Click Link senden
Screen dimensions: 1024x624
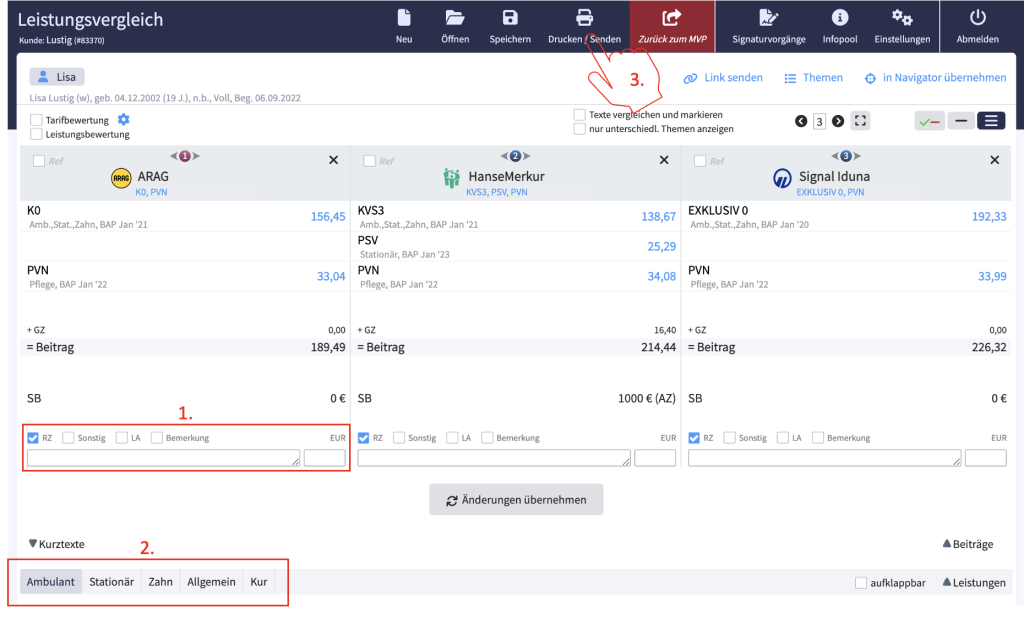tap(723, 78)
